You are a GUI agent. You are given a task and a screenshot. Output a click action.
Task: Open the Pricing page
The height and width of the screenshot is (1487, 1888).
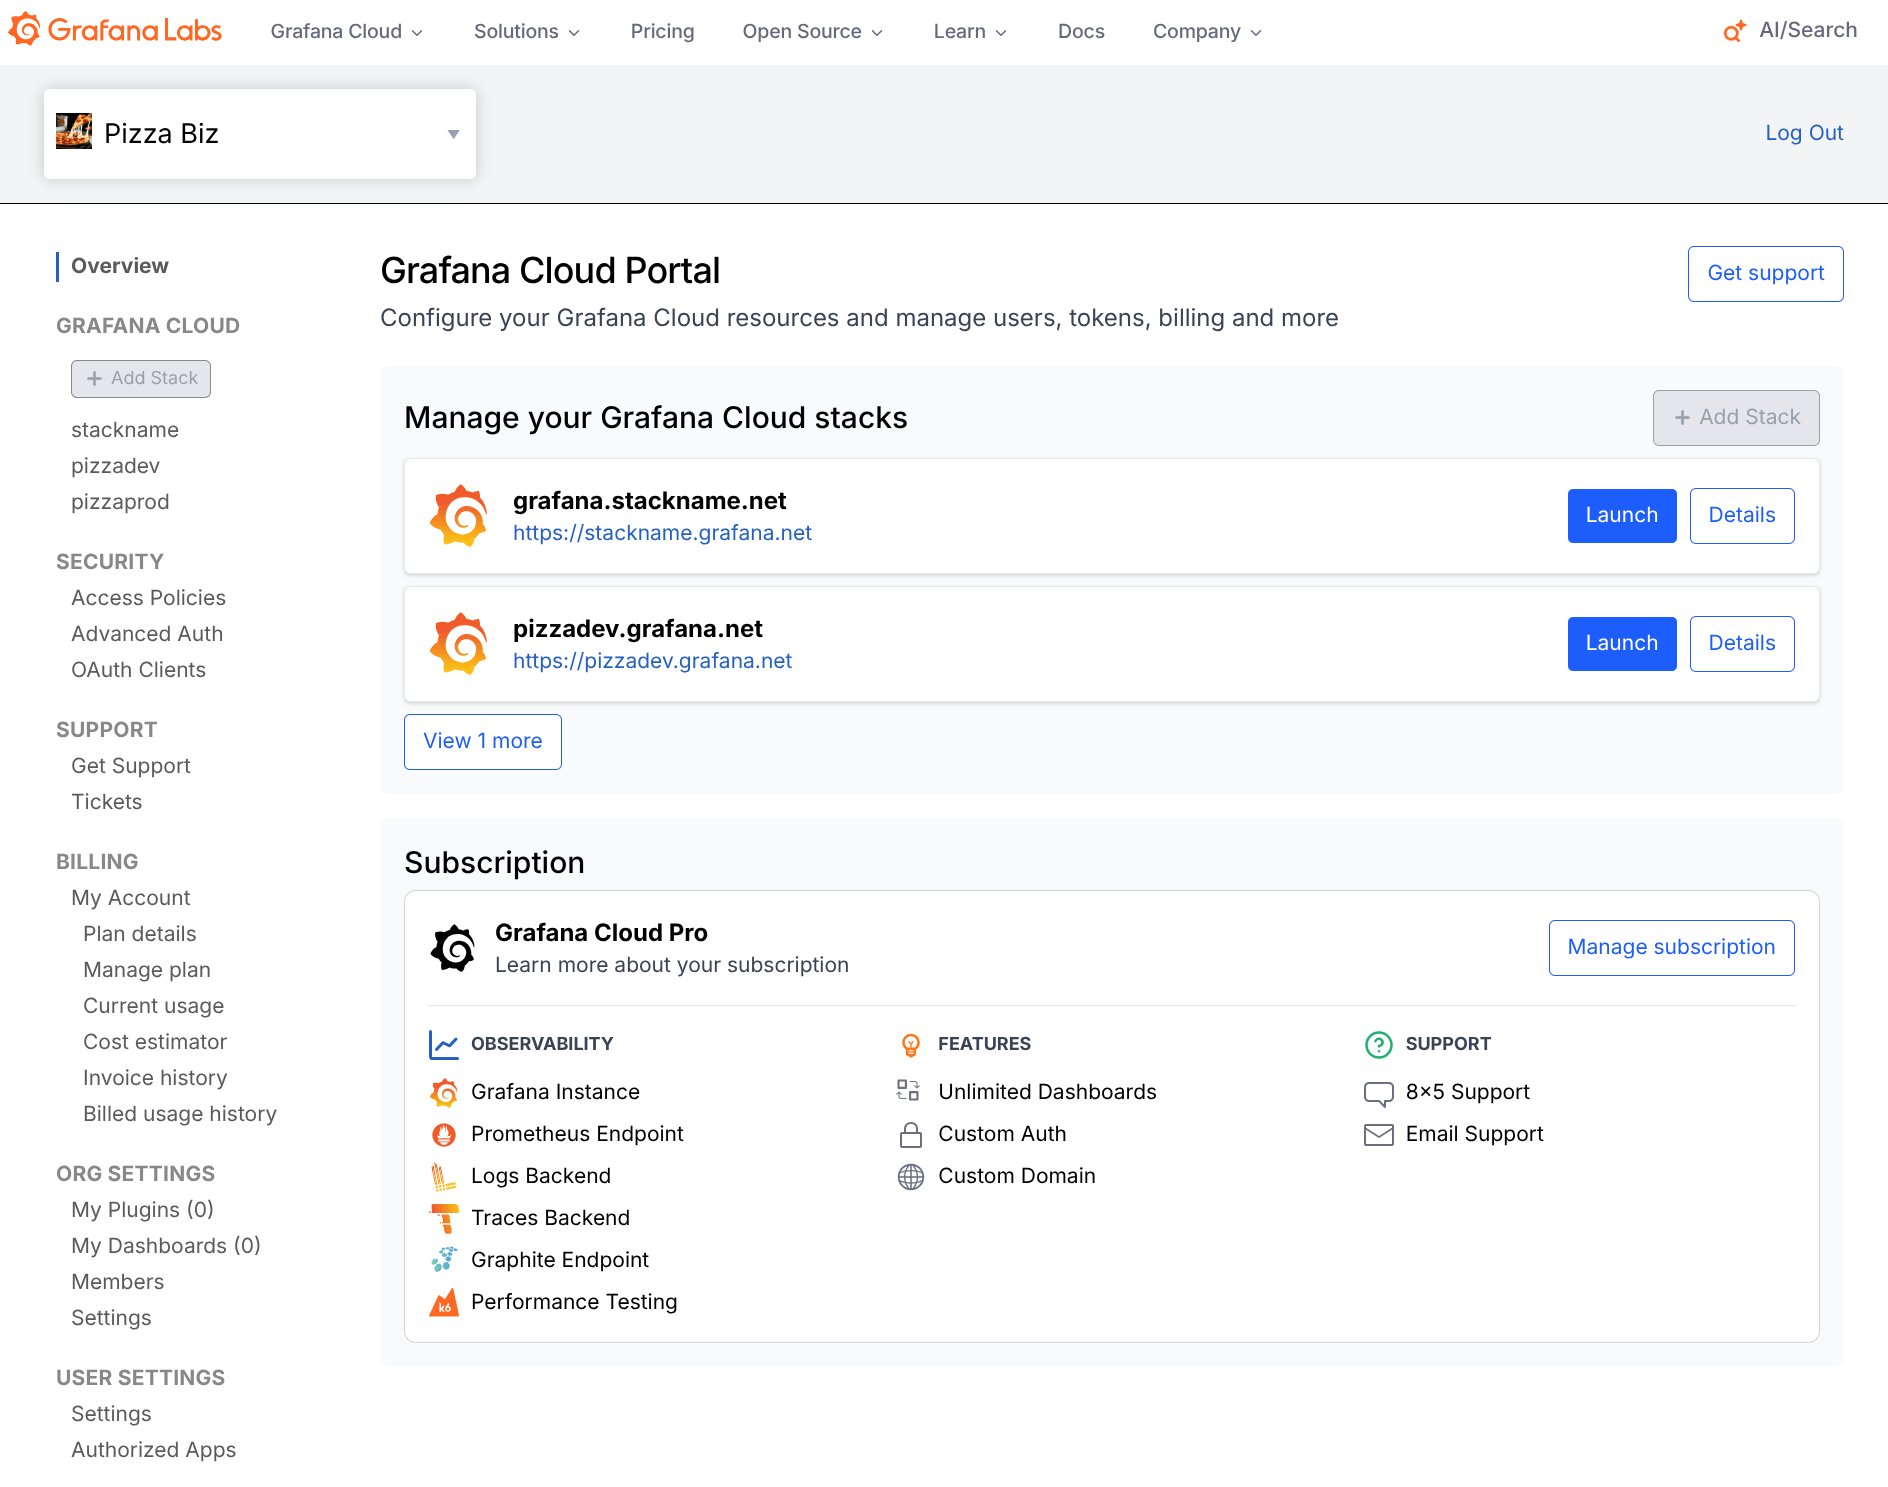662,31
